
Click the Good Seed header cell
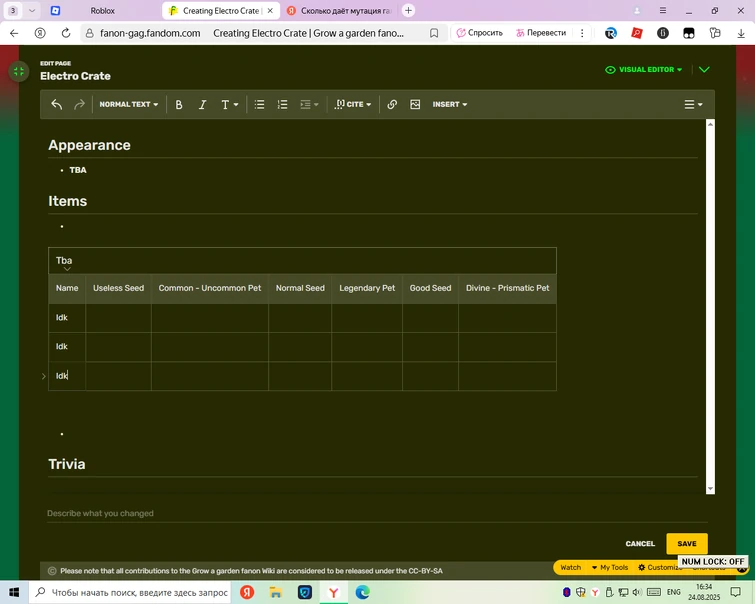430,289
